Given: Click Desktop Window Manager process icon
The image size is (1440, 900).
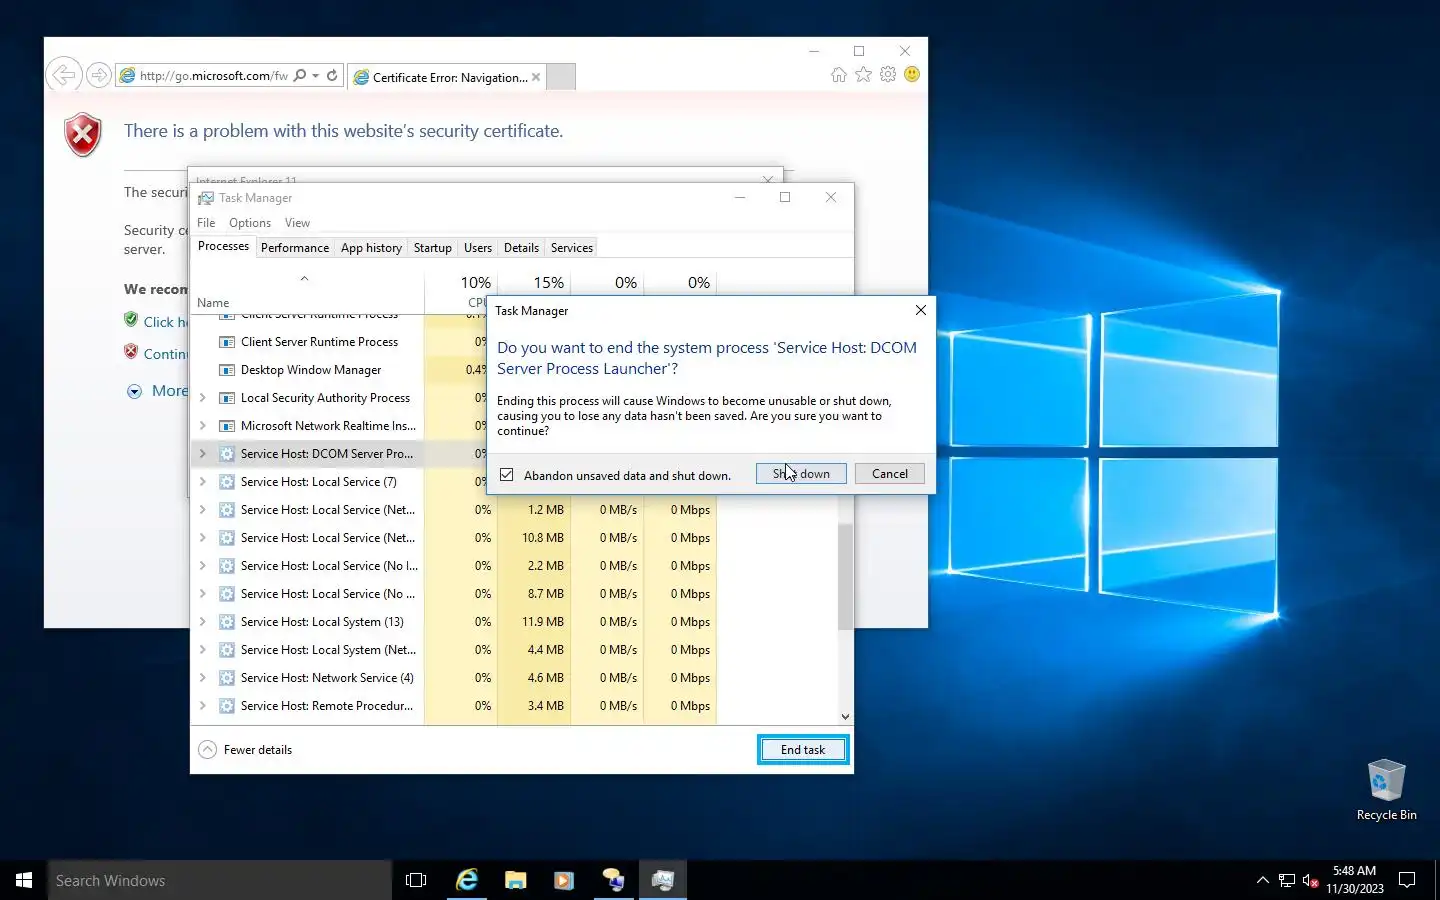Looking at the screenshot, I should tap(227, 370).
